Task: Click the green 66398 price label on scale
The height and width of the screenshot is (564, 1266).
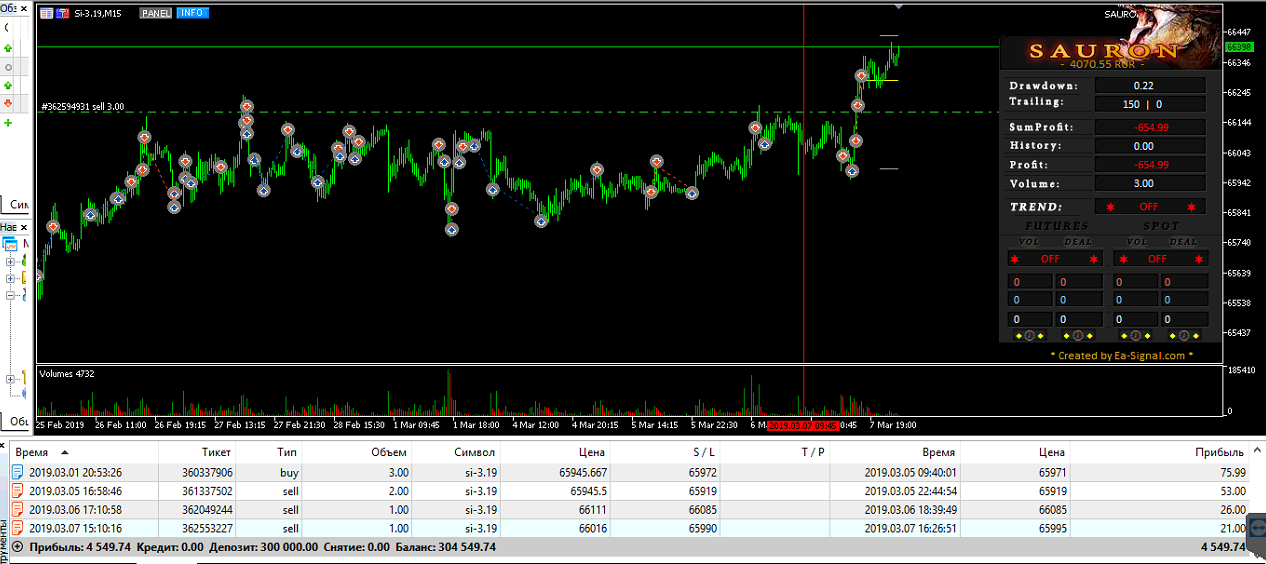Action: (1238, 47)
